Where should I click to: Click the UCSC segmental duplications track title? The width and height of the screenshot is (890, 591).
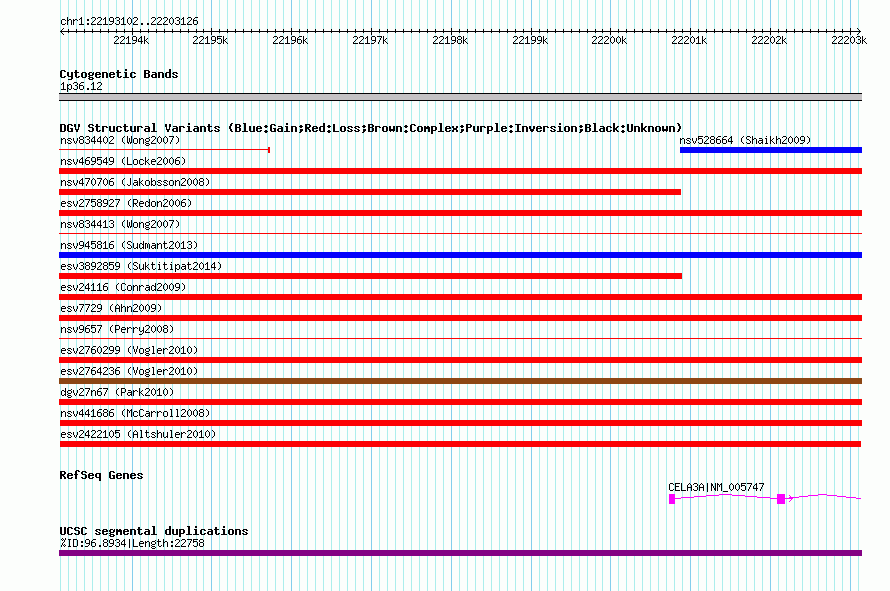click(154, 531)
